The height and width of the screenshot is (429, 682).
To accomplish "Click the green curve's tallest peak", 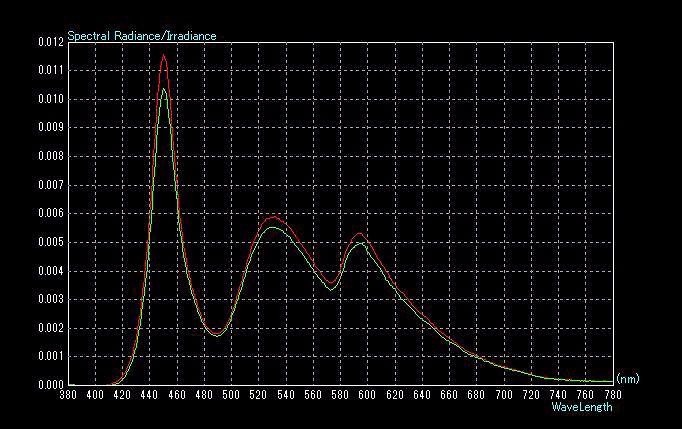I will [164, 89].
